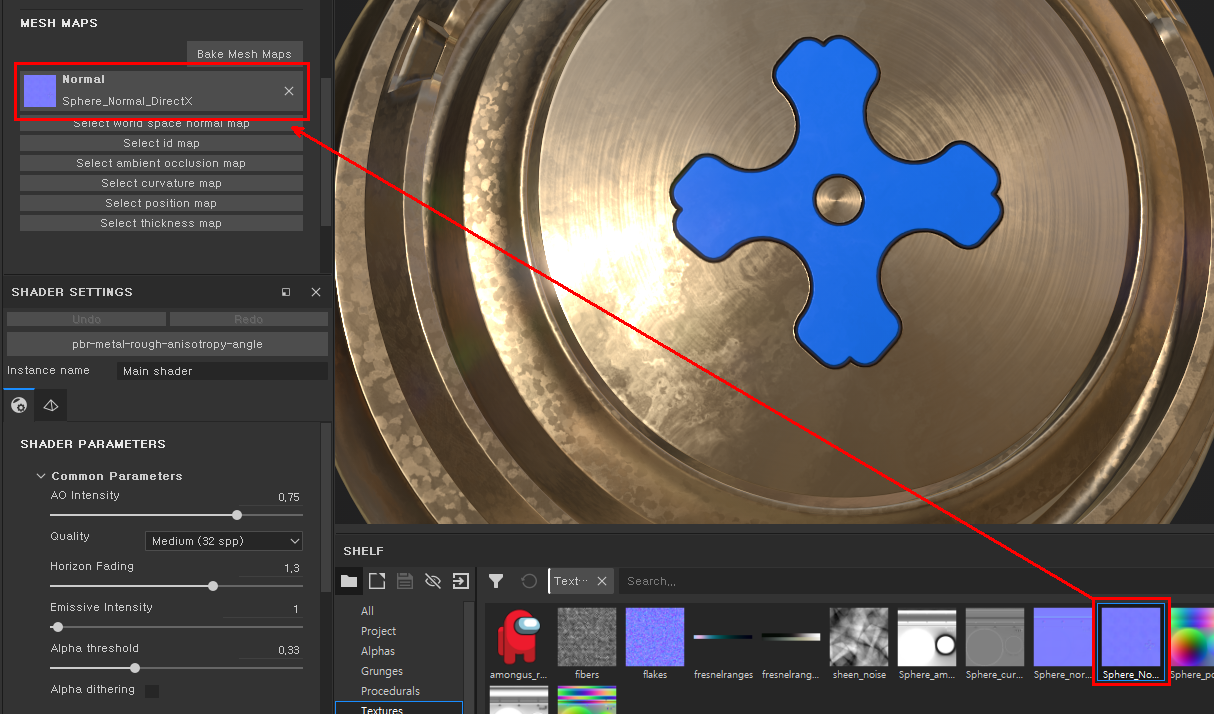Click Select world space normal map
The image size is (1214, 714).
click(x=161, y=124)
